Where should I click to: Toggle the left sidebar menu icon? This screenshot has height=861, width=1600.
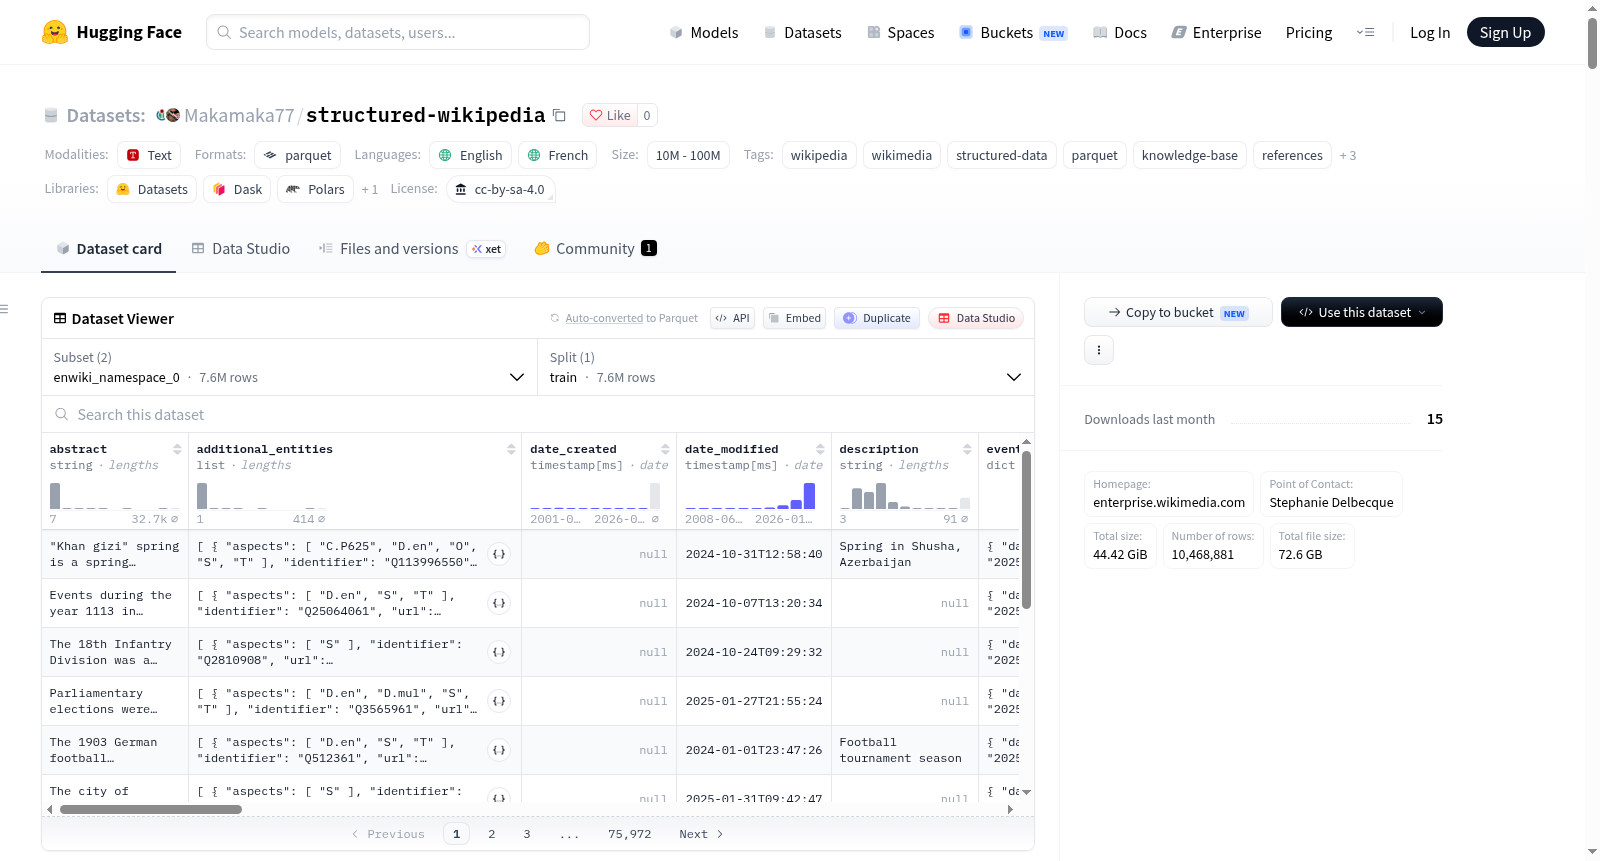click(5, 309)
